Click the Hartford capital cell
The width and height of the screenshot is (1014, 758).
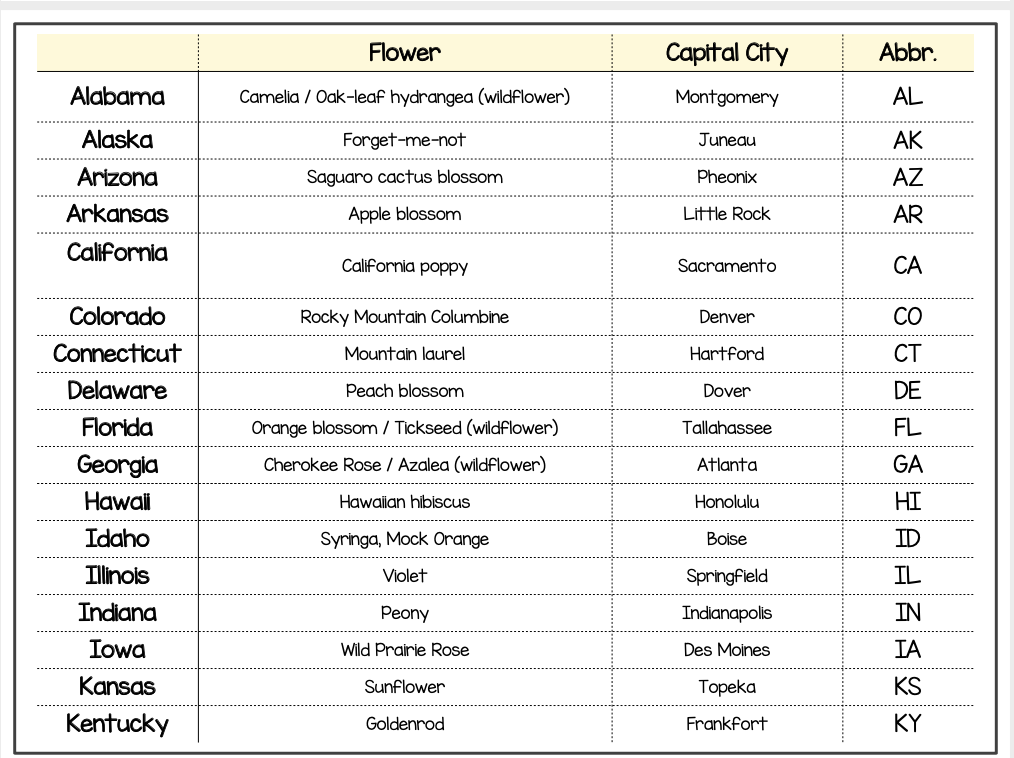(727, 354)
